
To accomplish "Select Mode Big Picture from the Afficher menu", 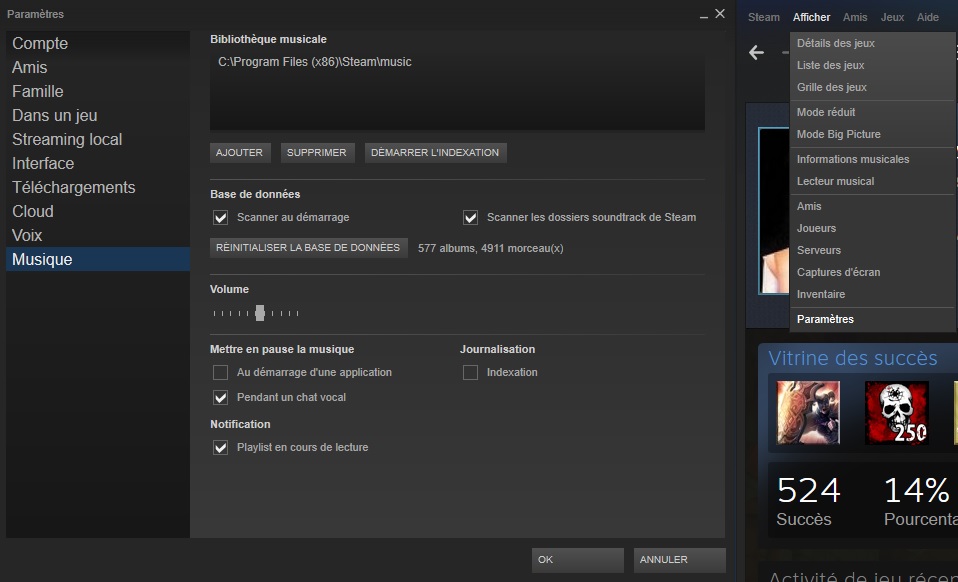I will (x=838, y=134).
